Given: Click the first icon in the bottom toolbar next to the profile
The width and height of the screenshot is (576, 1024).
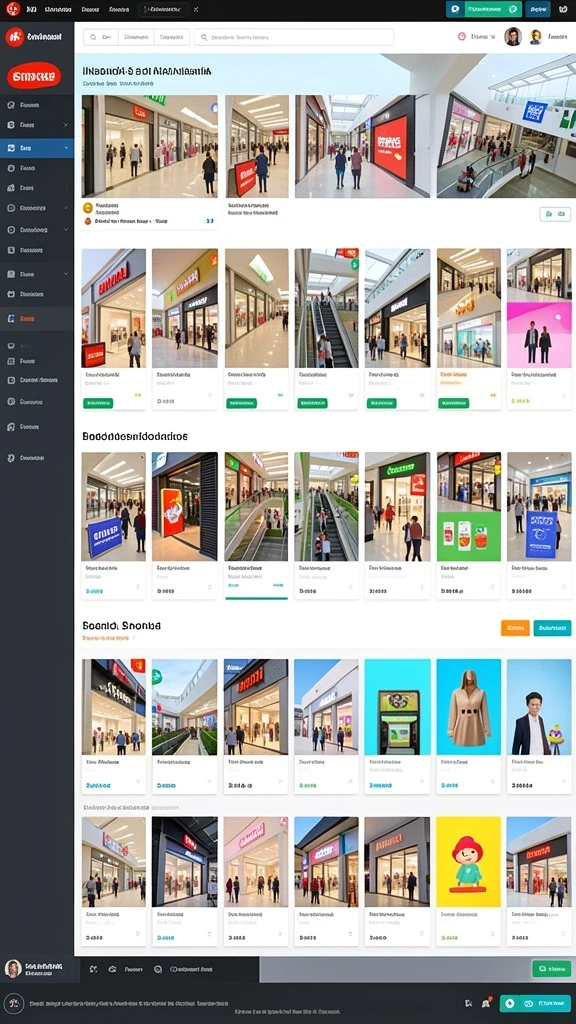Looking at the screenshot, I should coord(93,970).
